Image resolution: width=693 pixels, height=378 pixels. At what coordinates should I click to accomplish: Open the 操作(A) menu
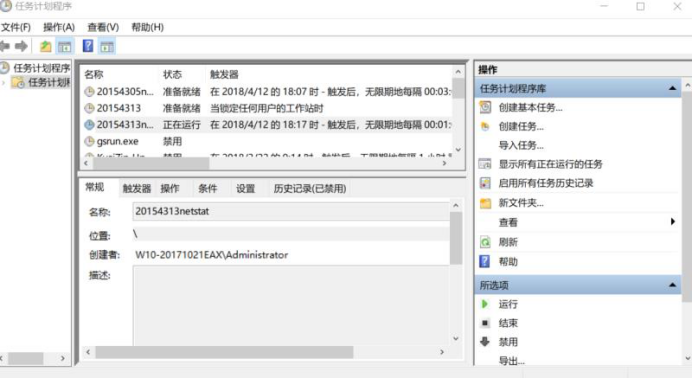click(59, 27)
